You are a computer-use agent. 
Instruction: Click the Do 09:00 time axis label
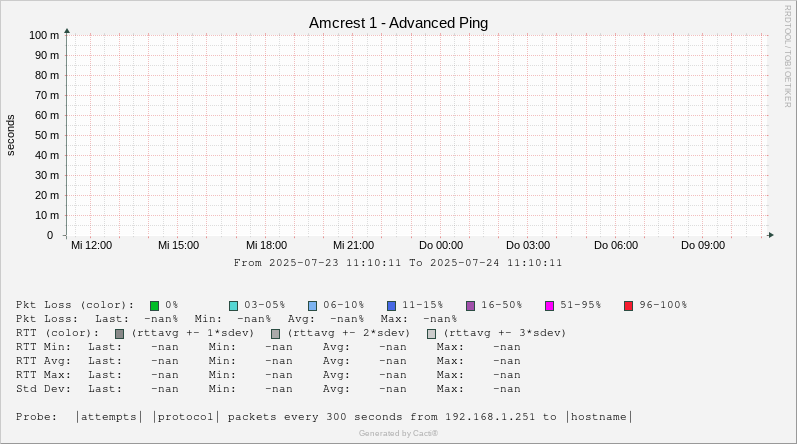click(703, 245)
